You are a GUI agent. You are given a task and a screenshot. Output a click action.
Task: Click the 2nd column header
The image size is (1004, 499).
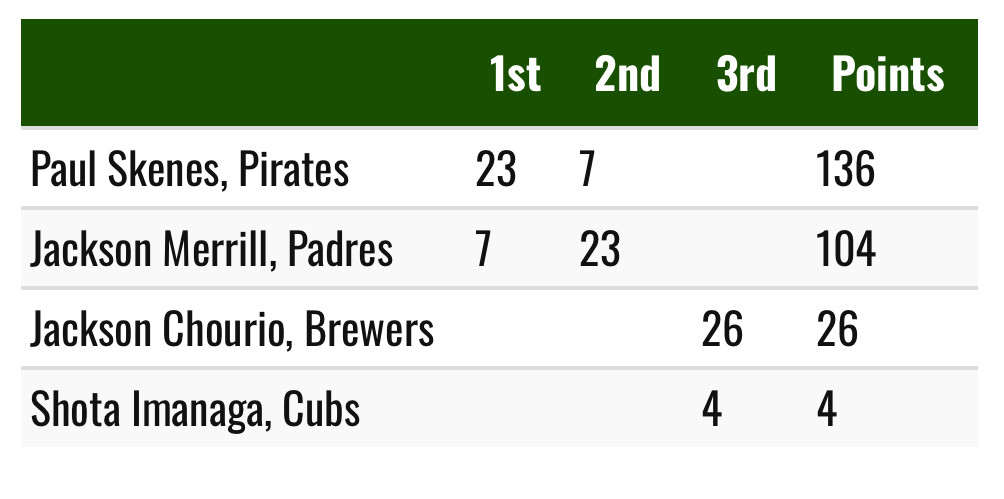(627, 74)
